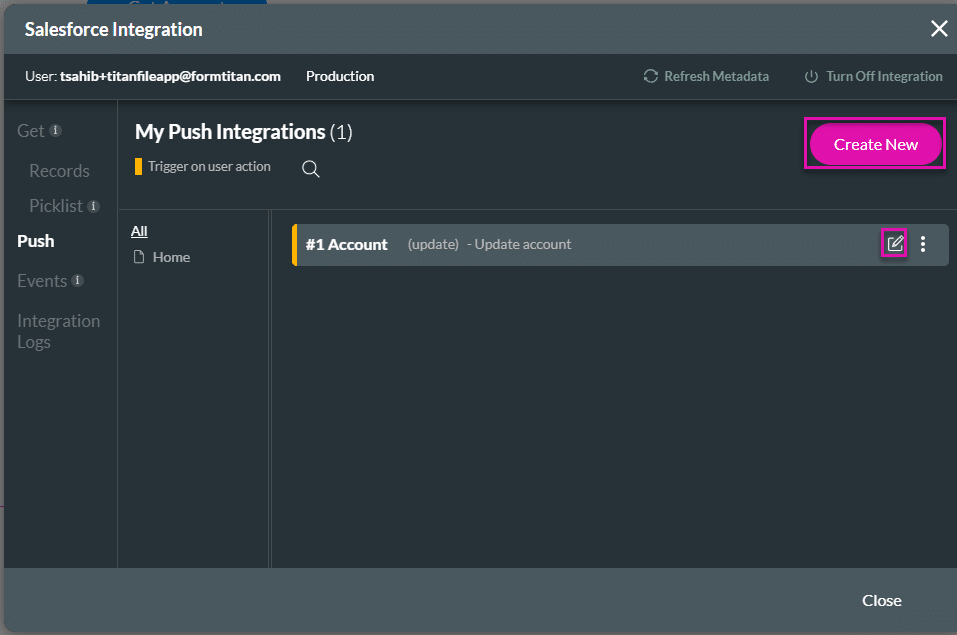Click the search icon
Screen dimensions: 957x635
click(x=310, y=169)
